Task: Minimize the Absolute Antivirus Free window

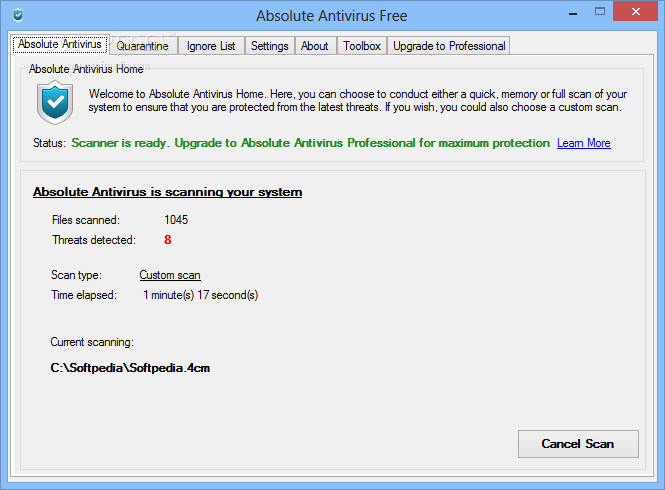Action: click(x=573, y=14)
